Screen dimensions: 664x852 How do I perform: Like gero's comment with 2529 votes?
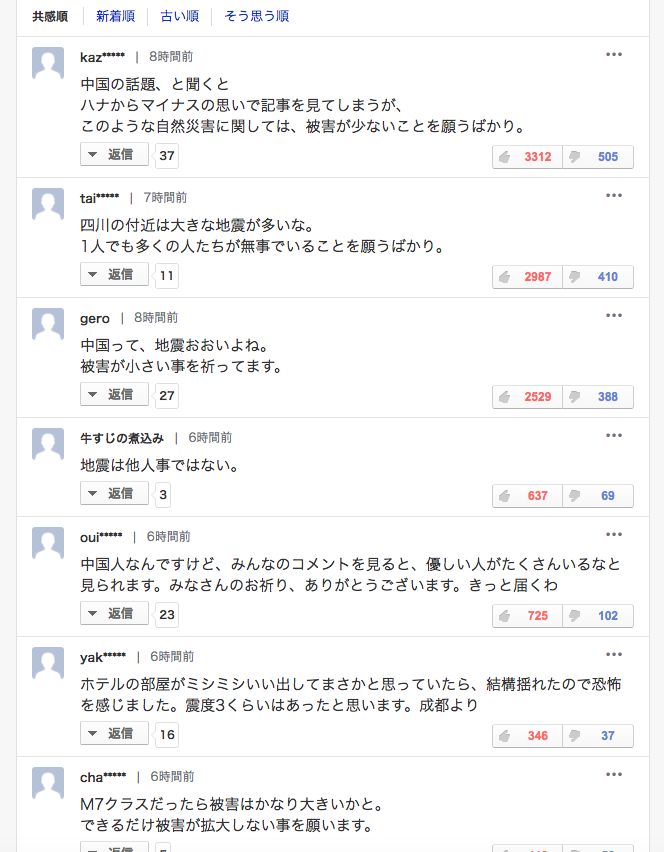pos(527,397)
